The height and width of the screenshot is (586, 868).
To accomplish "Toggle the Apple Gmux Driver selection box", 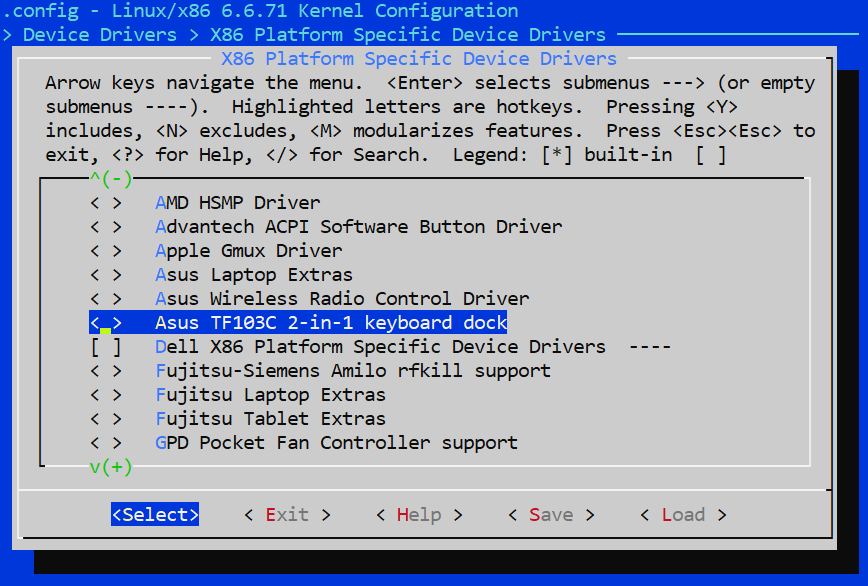I will pyautogui.click(x=106, y=251).
